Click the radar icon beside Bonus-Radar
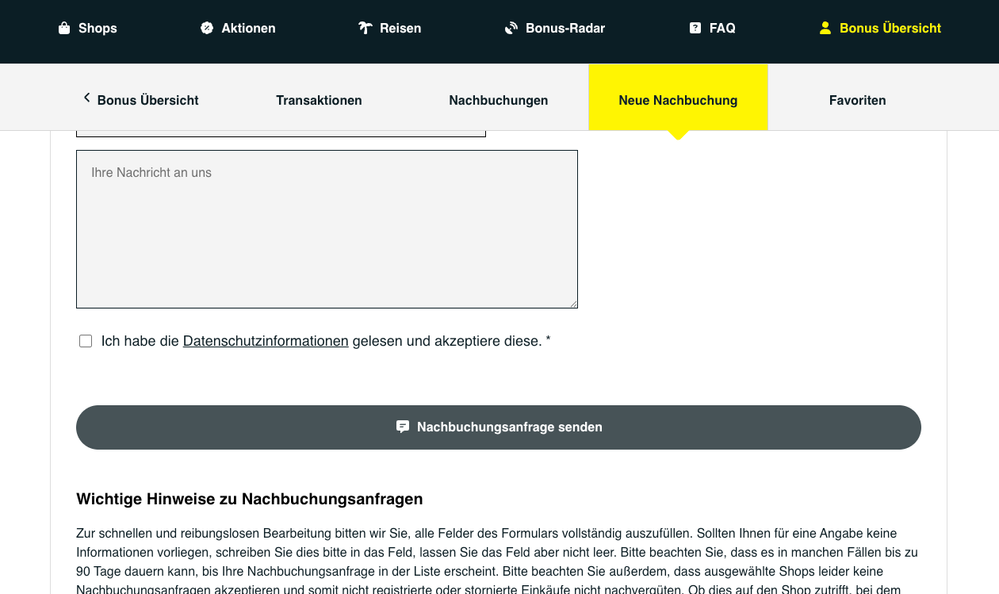999x594 pixels. click(x=511, y=28)
